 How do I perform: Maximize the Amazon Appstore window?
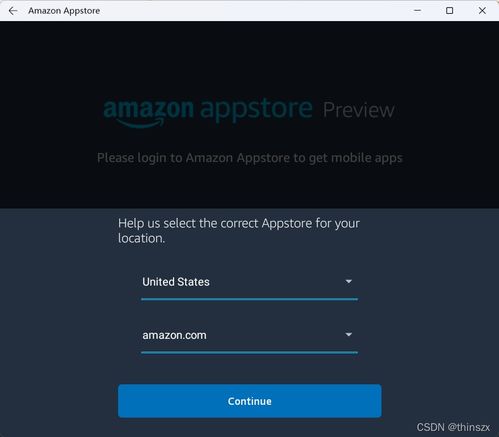point(449,11)
